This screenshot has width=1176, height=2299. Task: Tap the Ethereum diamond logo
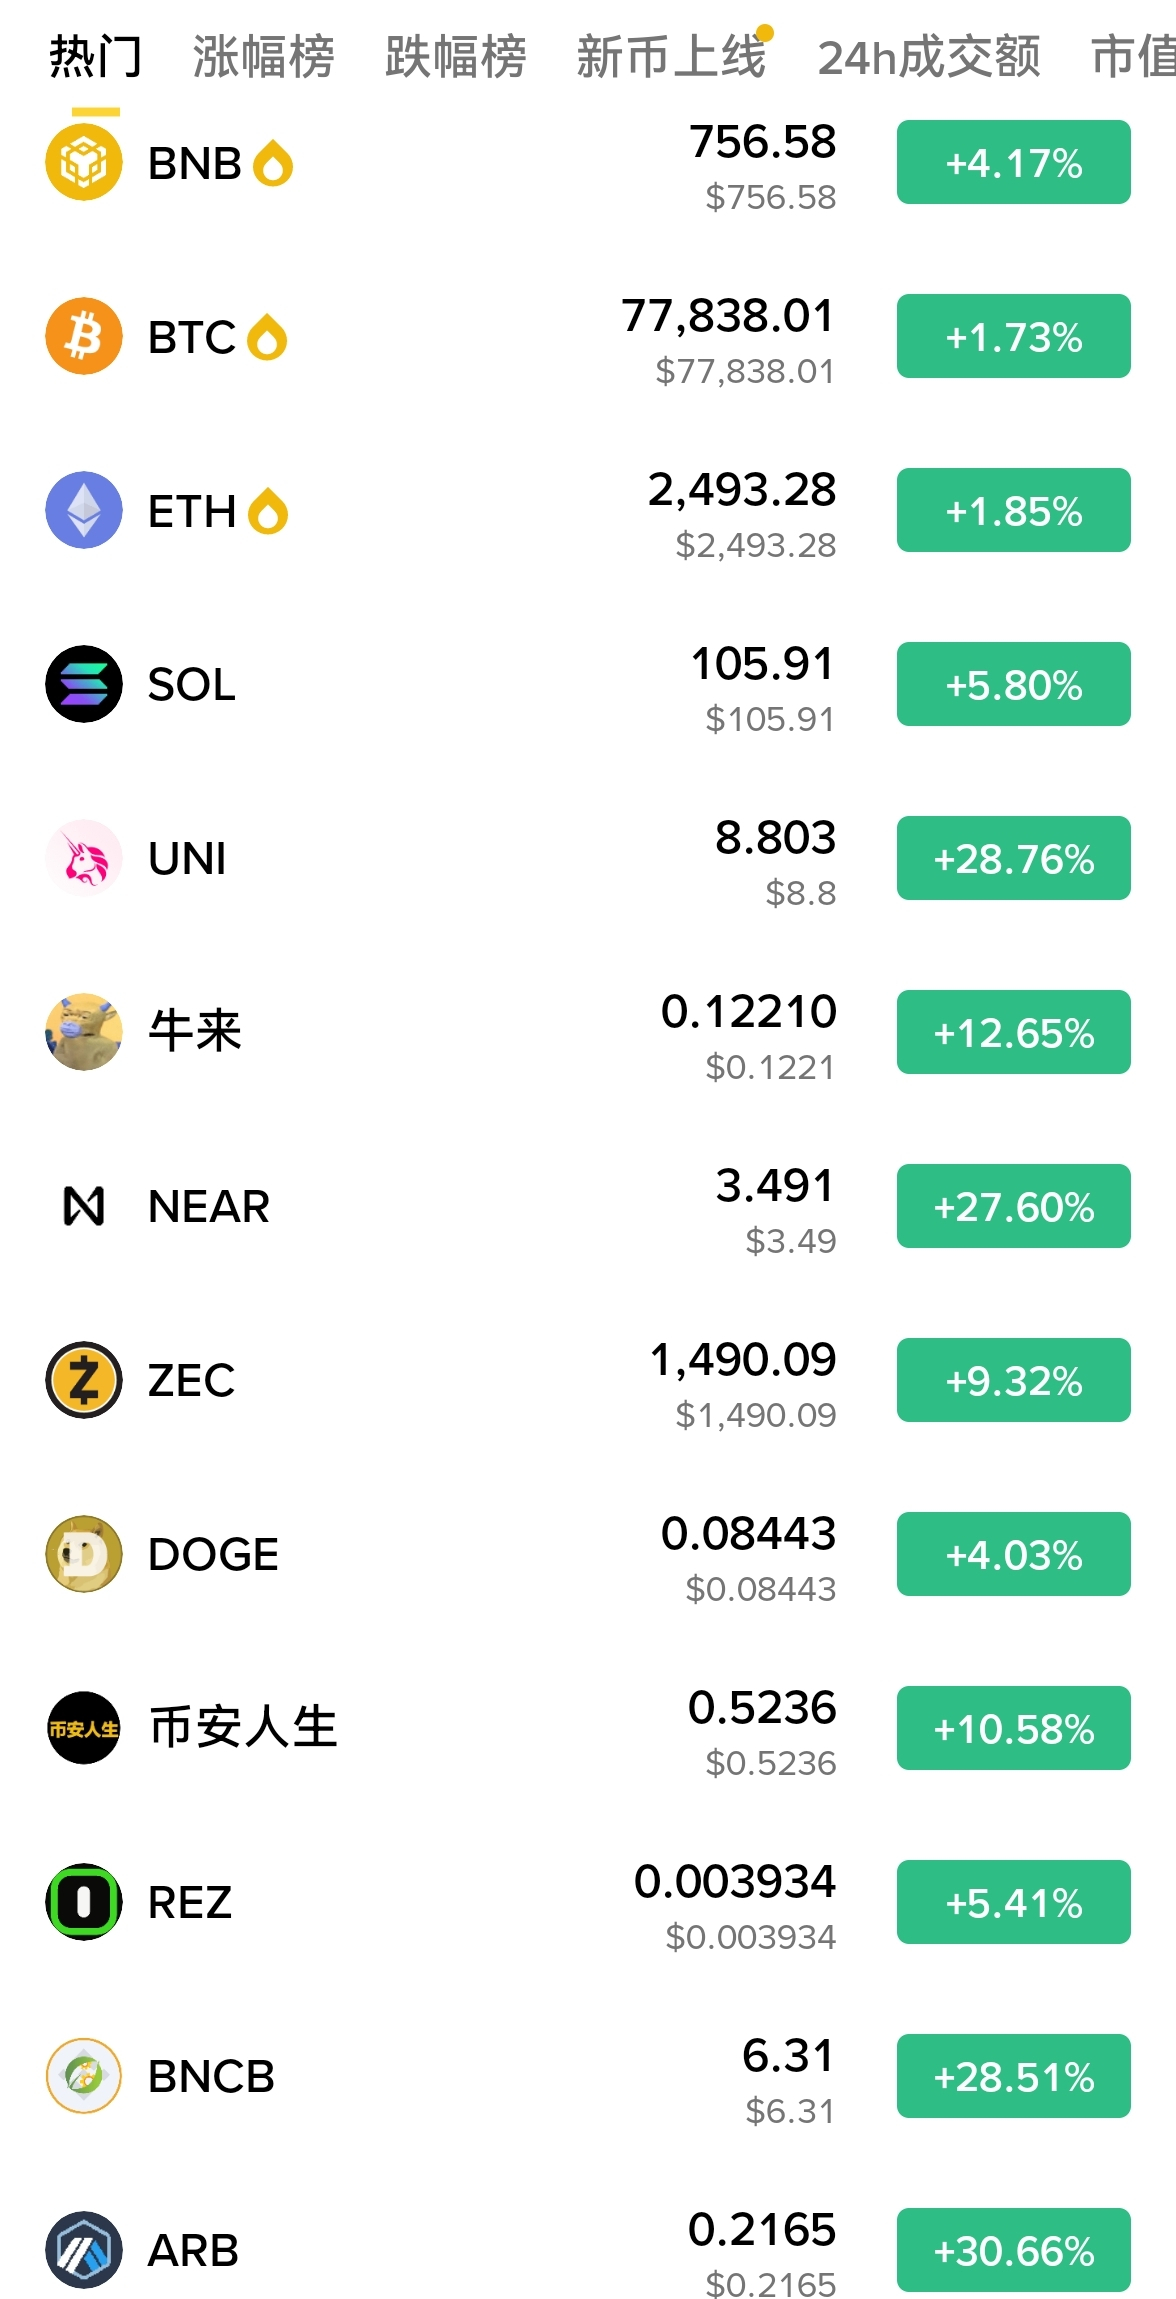(84, 510)
